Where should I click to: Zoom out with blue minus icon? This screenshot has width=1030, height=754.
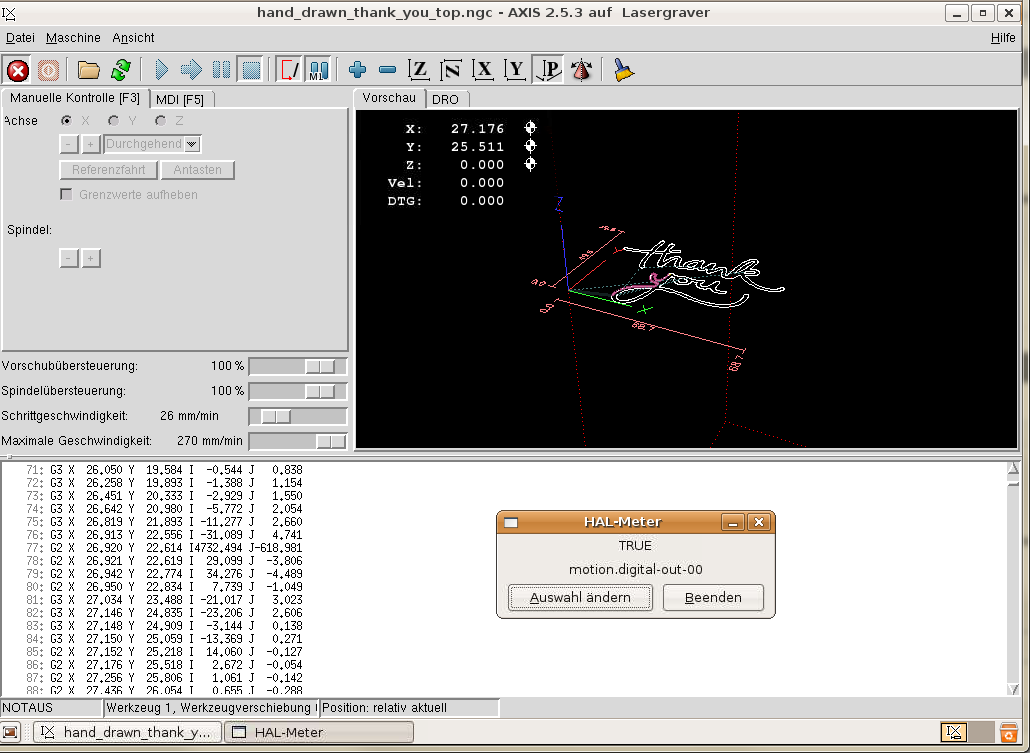click(388, 70)
